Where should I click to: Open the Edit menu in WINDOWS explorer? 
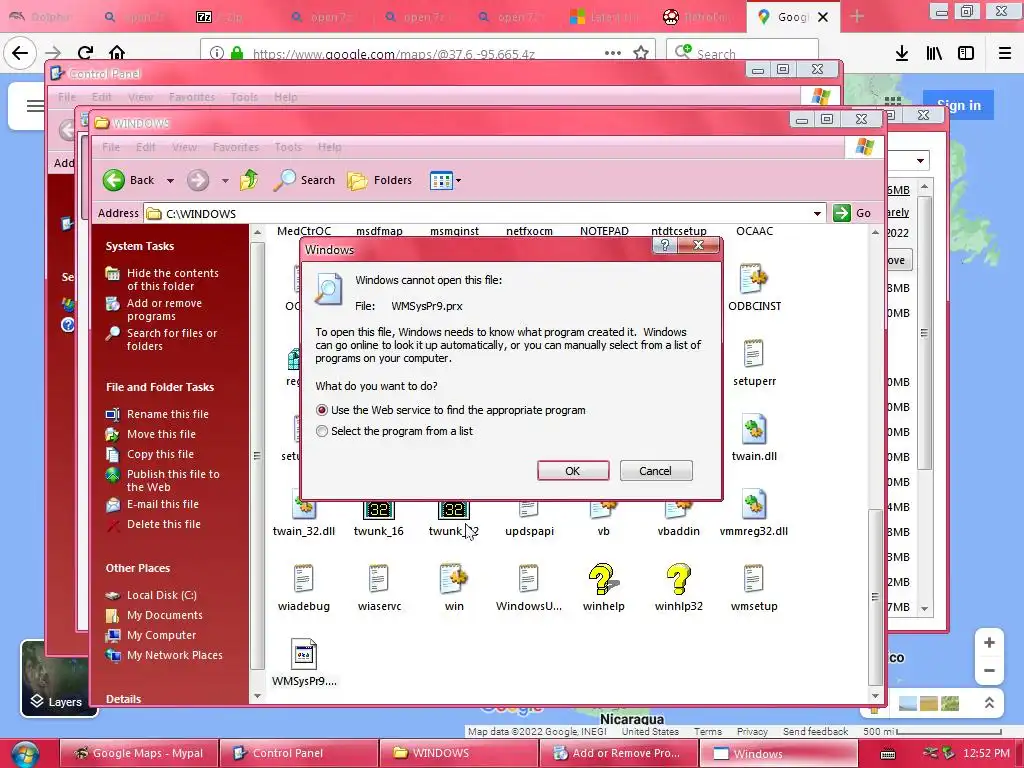point(146,147)
